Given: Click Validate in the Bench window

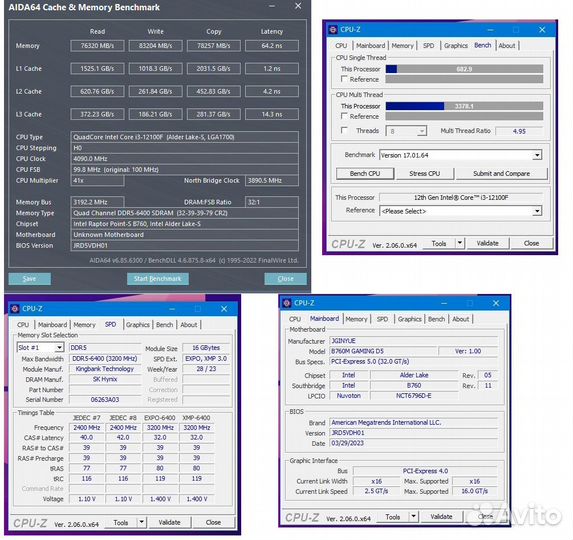Looking at the screenshot, I should (x=487, y=243).
